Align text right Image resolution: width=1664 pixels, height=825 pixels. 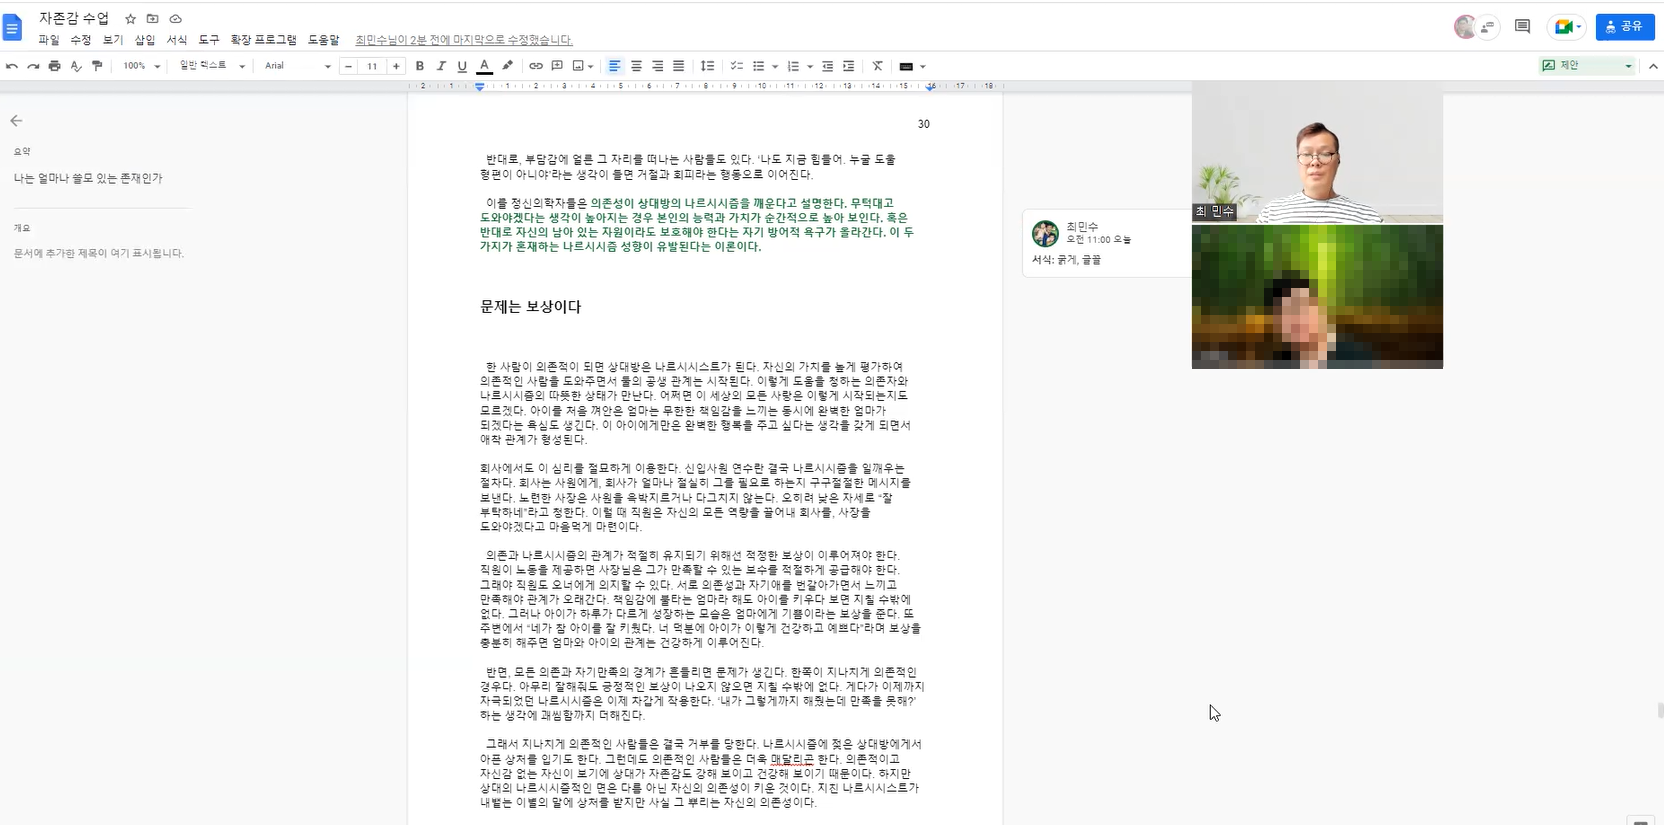click(657, 66)
